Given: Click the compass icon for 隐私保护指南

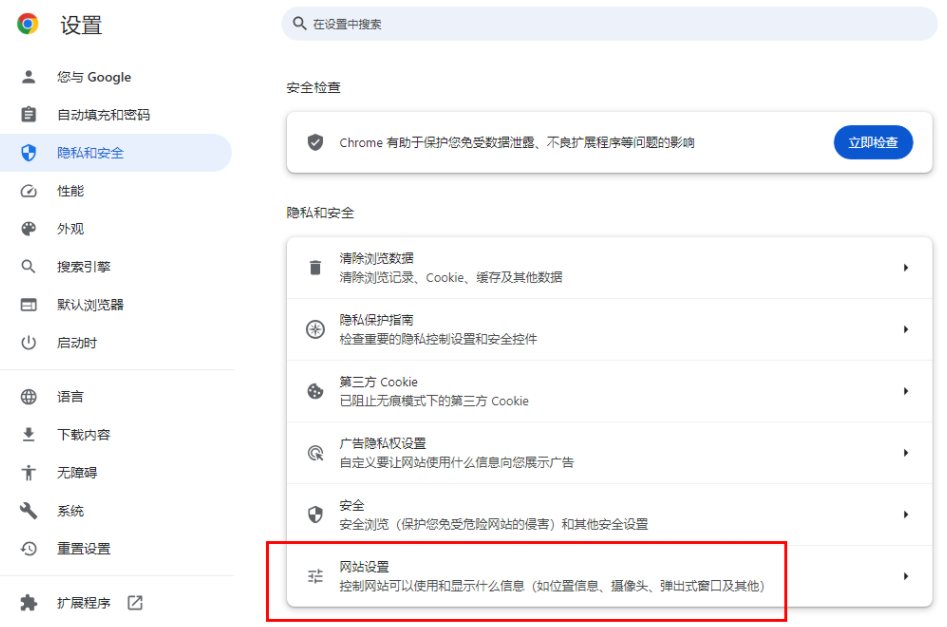Looking at the screenshot, I should [x=315, y=329].
